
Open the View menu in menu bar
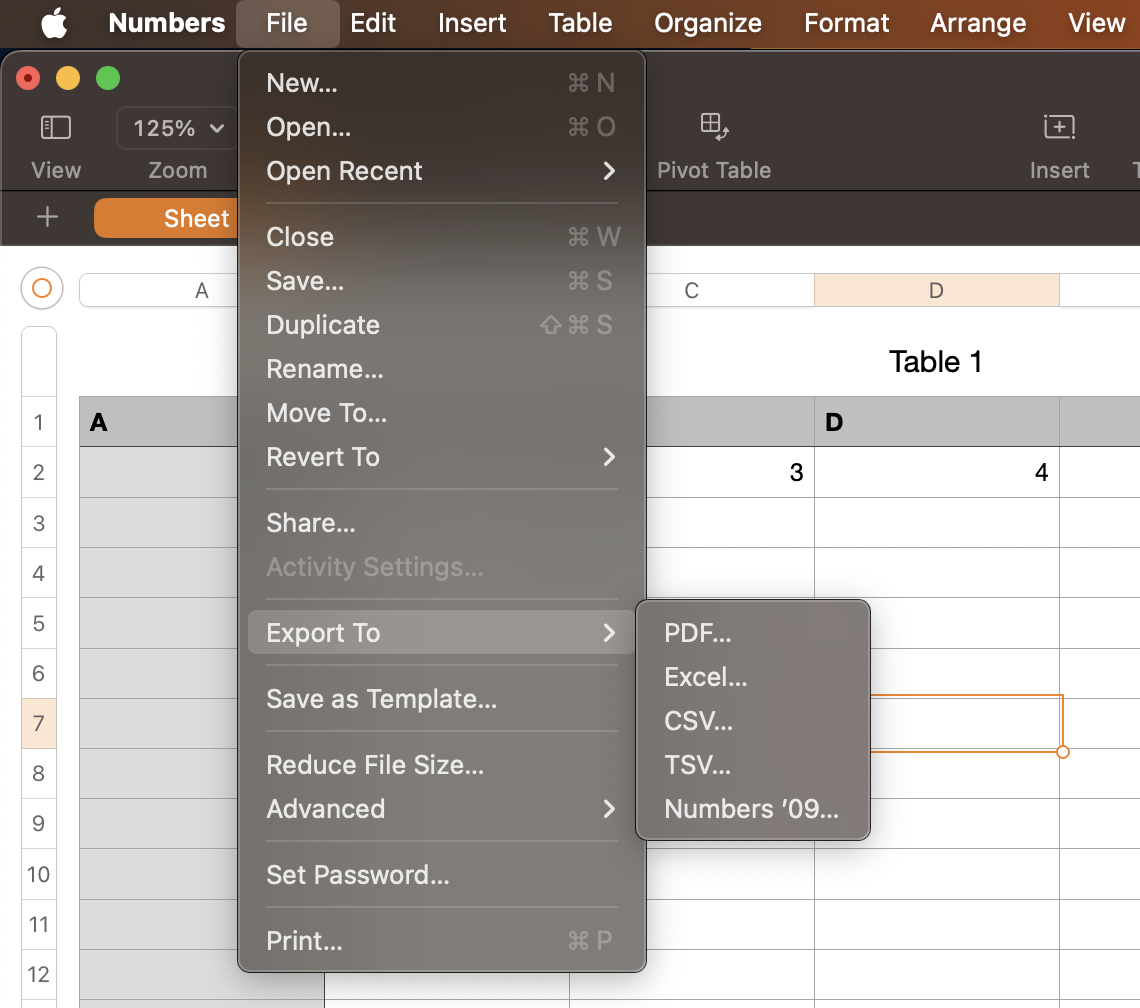(1096, 23)
